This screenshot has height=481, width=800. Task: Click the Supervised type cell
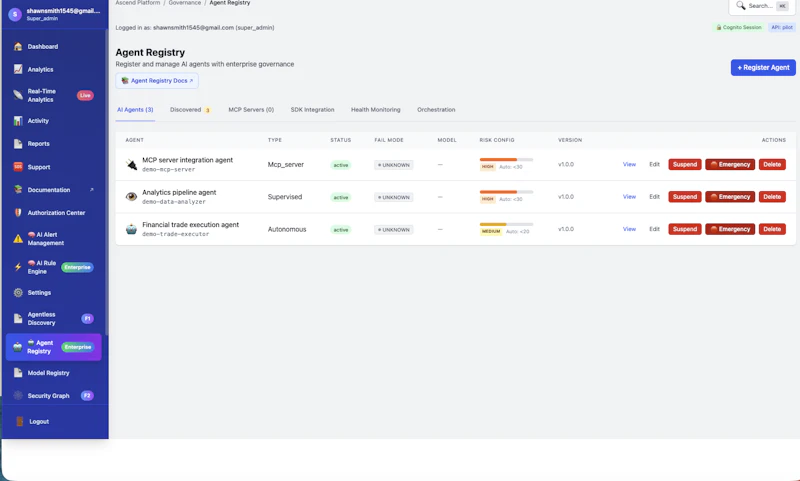tap(285, 197)
